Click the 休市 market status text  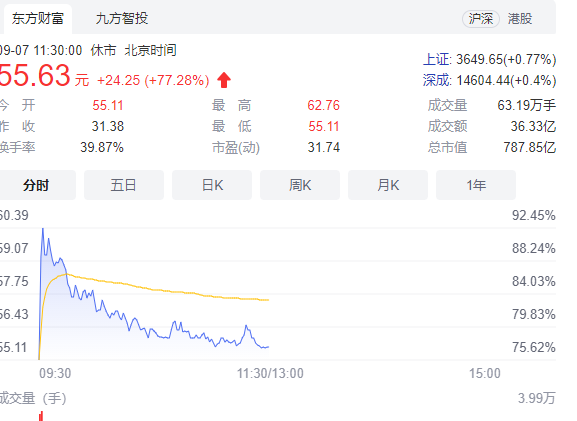pos(103,50)
